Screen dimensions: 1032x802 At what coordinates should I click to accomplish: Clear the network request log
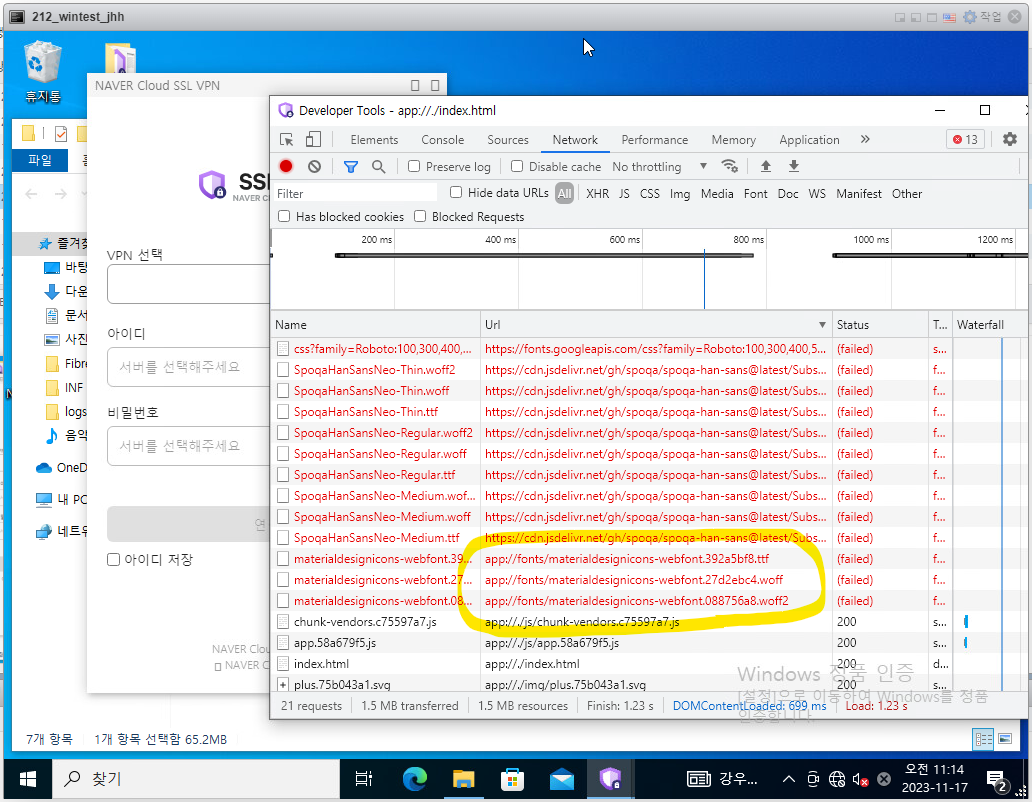click(x=314, y=167)
